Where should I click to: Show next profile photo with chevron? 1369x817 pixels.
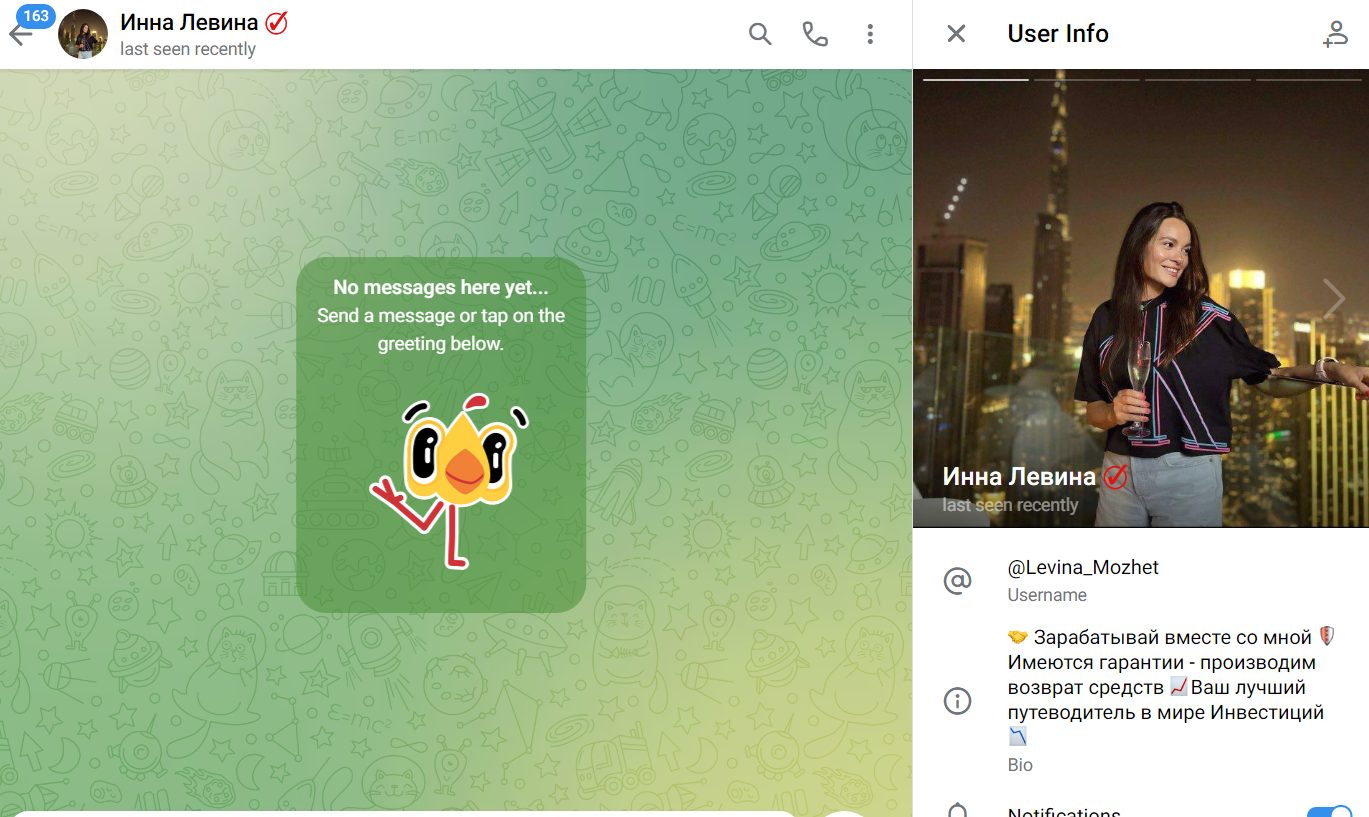[1334, 299]
